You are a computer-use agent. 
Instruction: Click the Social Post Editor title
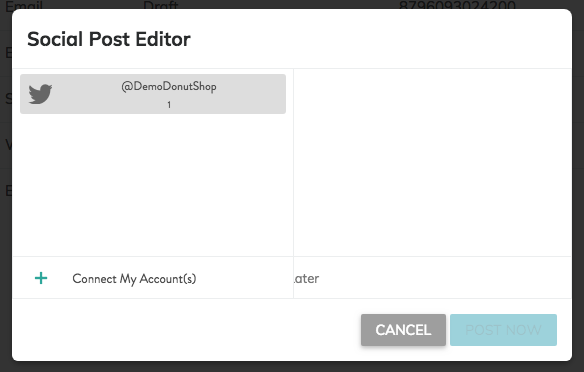[x=109, y=39]
